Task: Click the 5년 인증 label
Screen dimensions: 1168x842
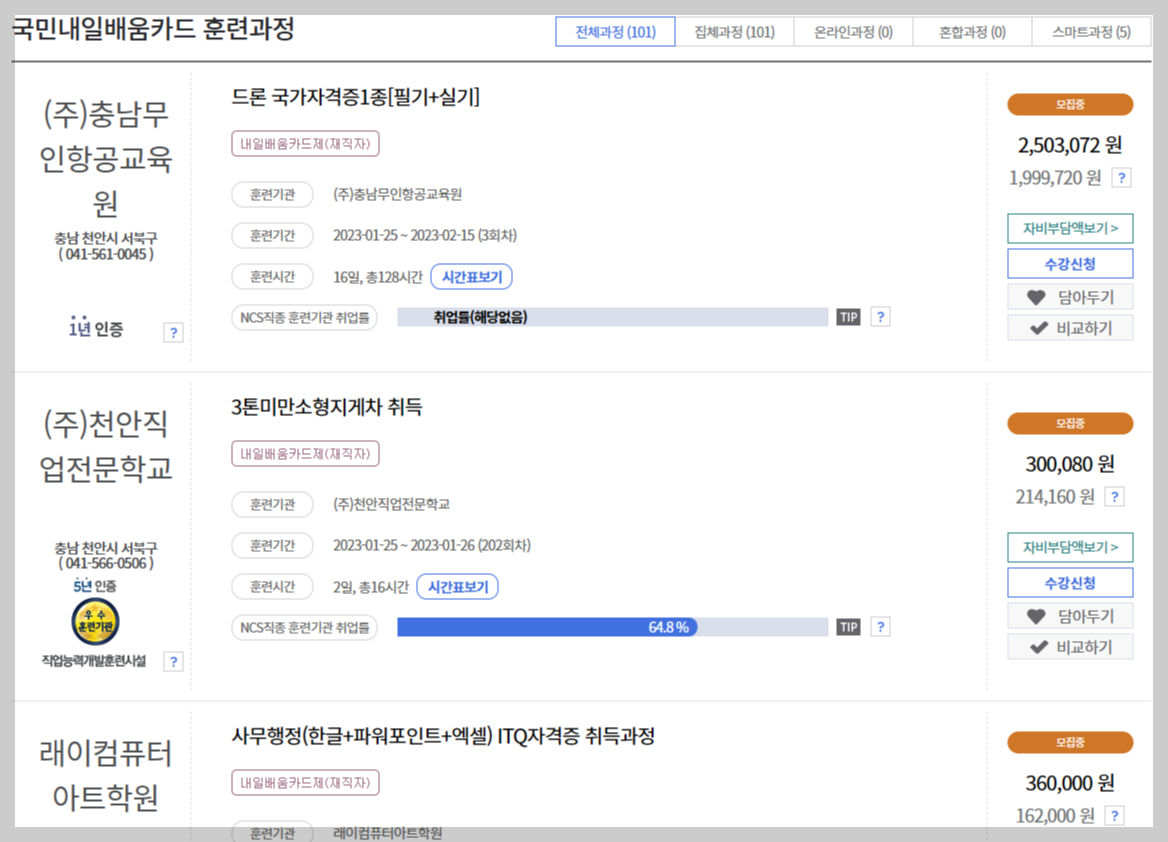Action: [95, 586]
